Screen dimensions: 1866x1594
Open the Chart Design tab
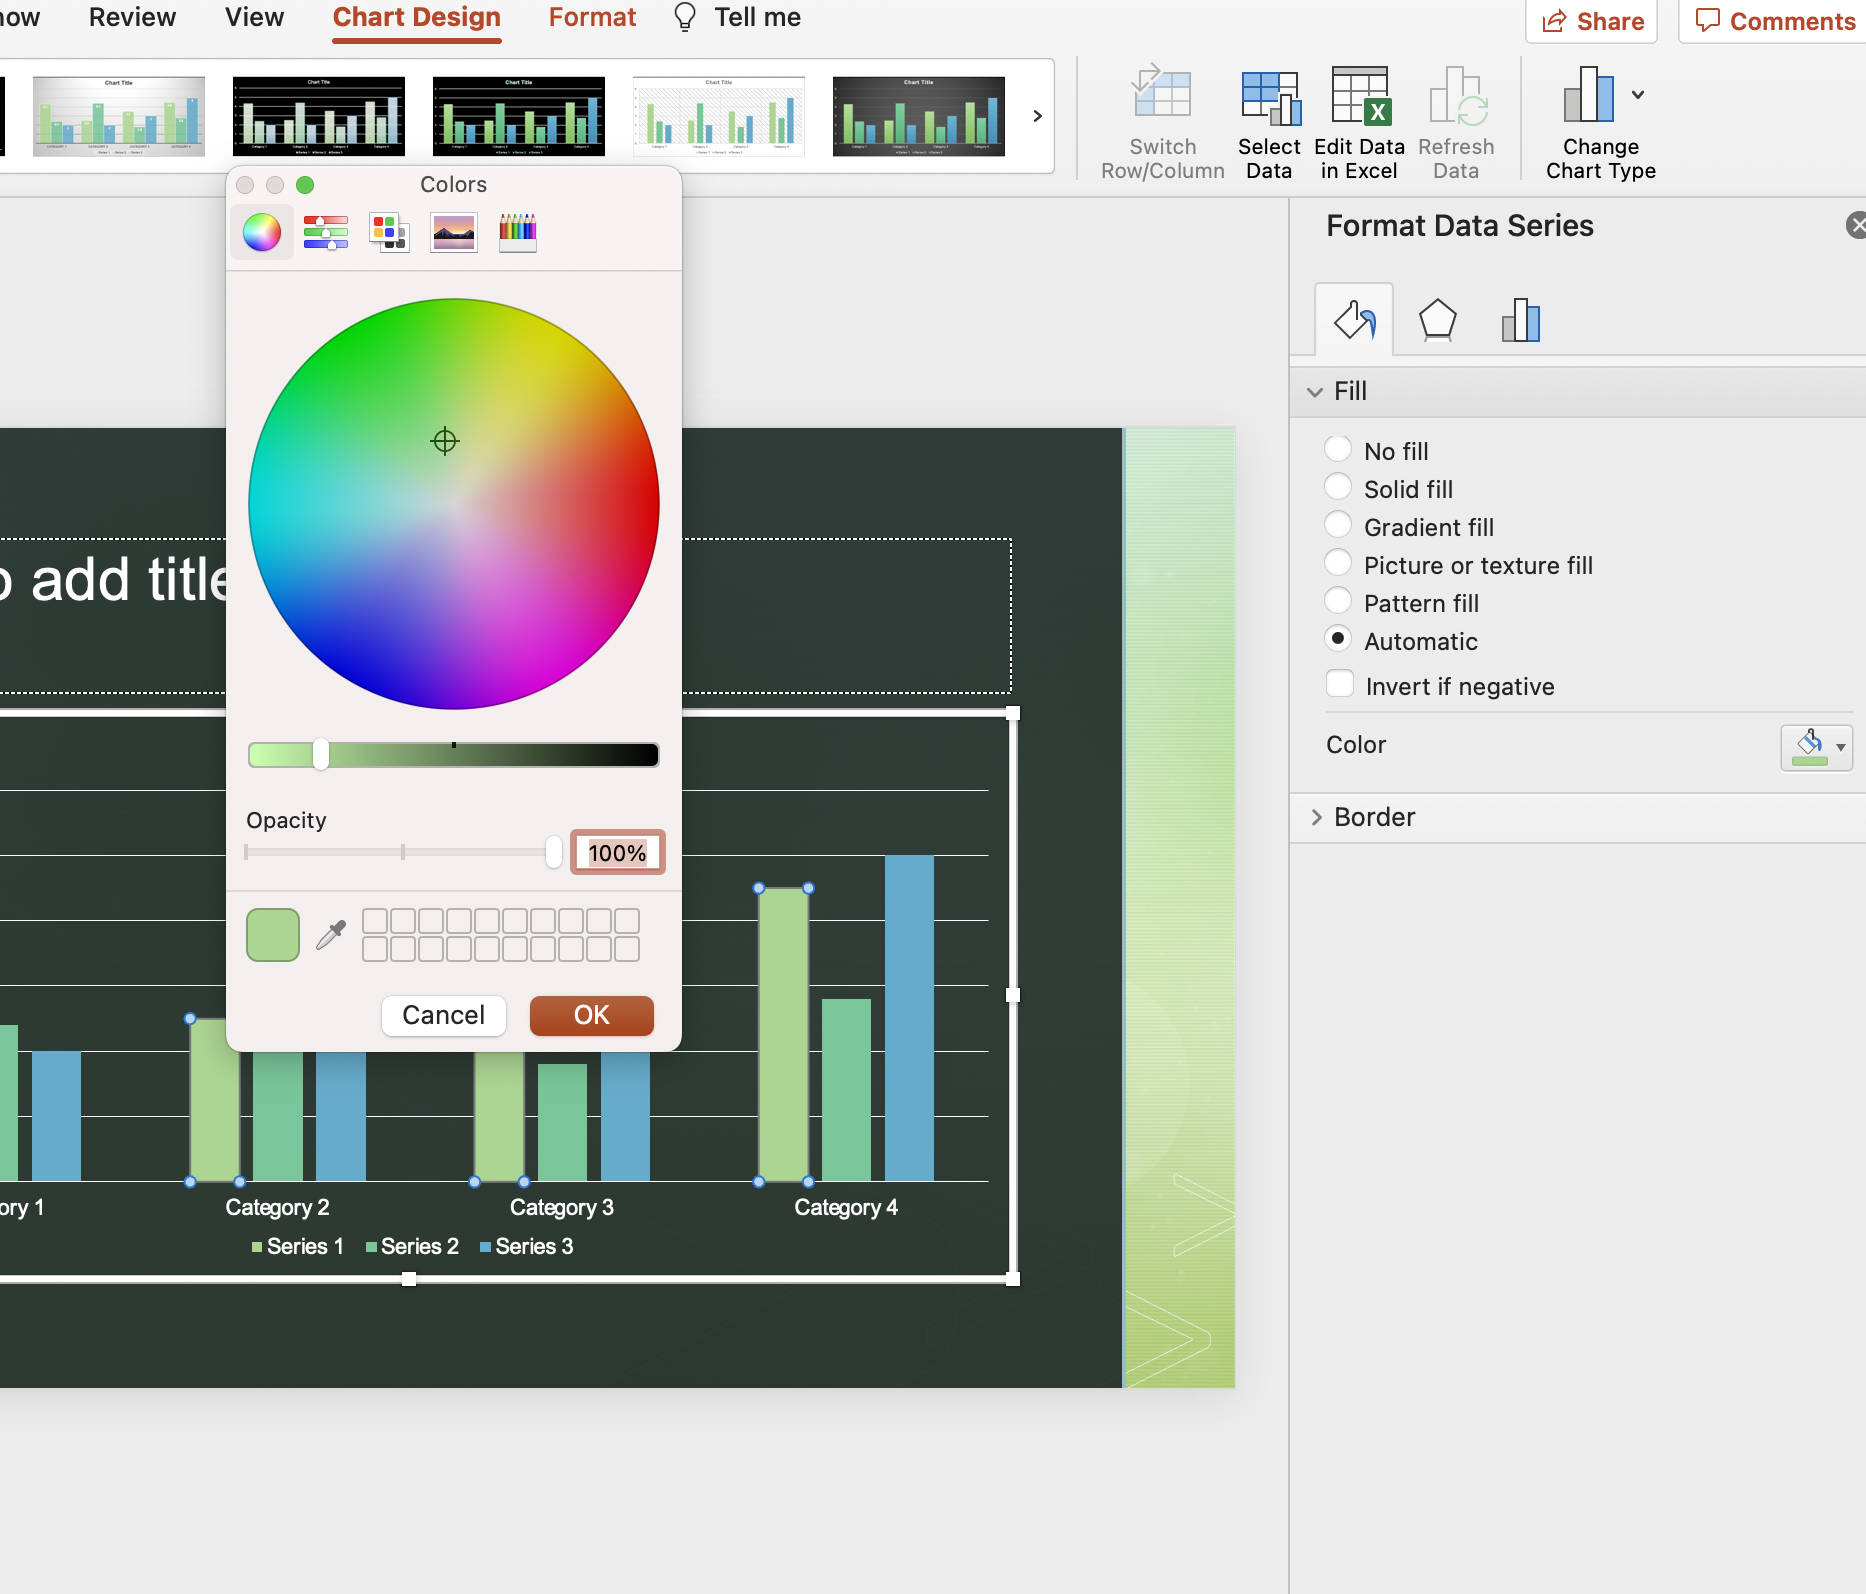(416, 17)
